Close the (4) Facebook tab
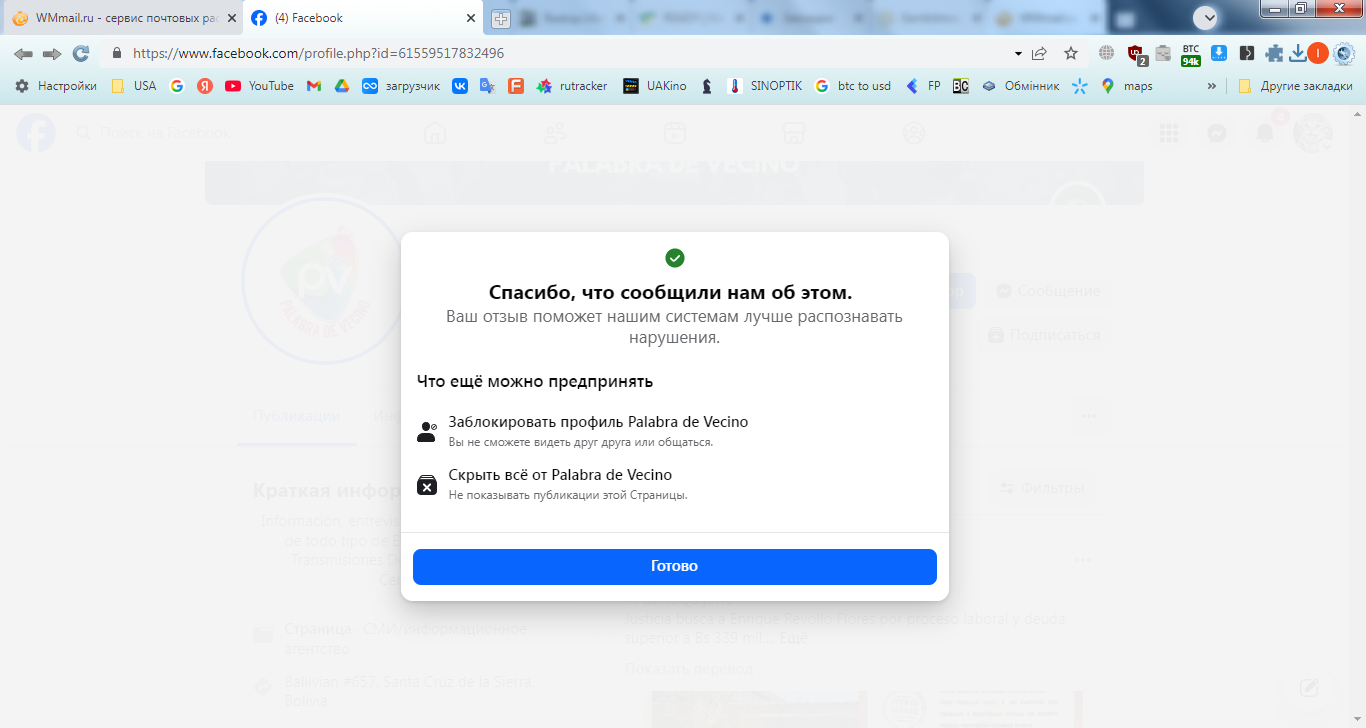Viewport: 1366px width, 728px height. pyautogui.click(x=470, y=18)
